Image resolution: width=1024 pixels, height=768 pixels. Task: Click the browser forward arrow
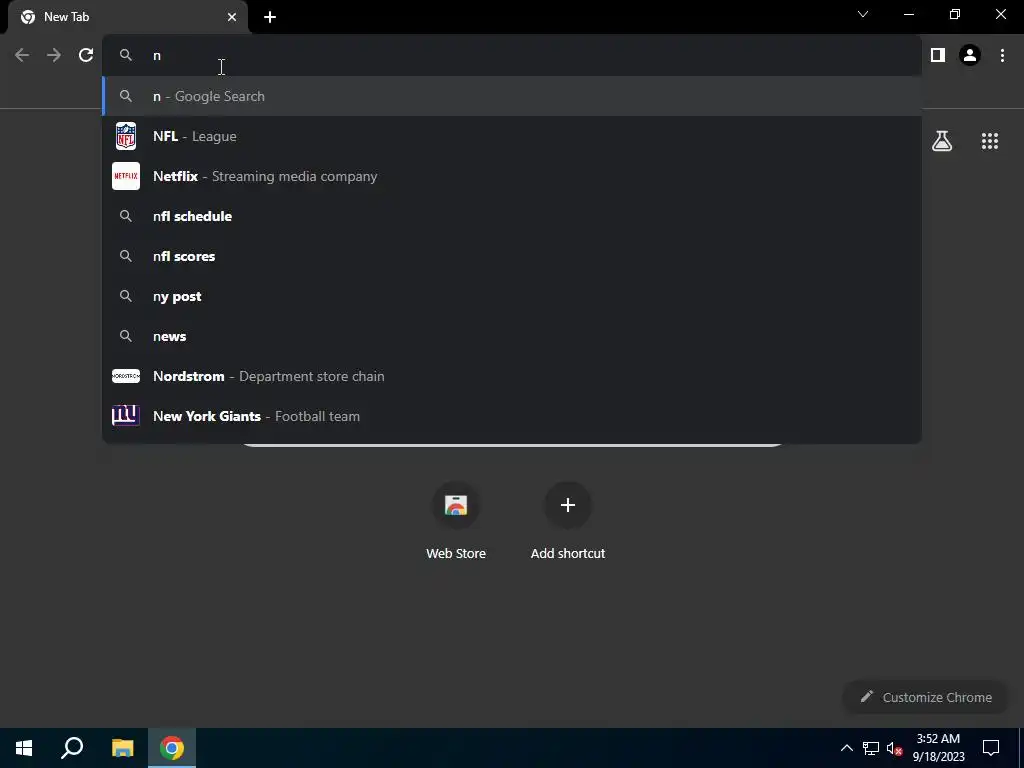coord(54,56)
